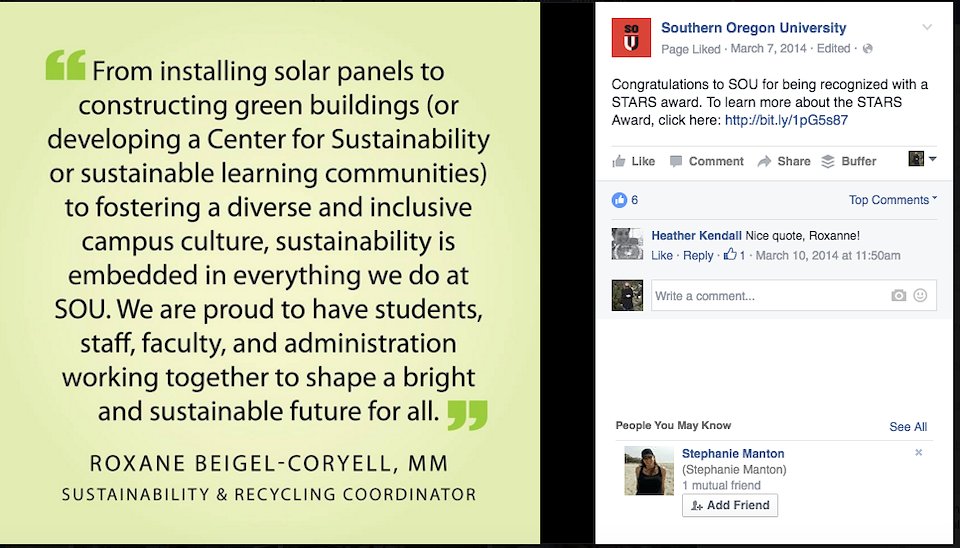The height and width of the screenshot is (548, 960).
Task: Click Add Friend for Stephanie Manton
Action: (730, 505)
